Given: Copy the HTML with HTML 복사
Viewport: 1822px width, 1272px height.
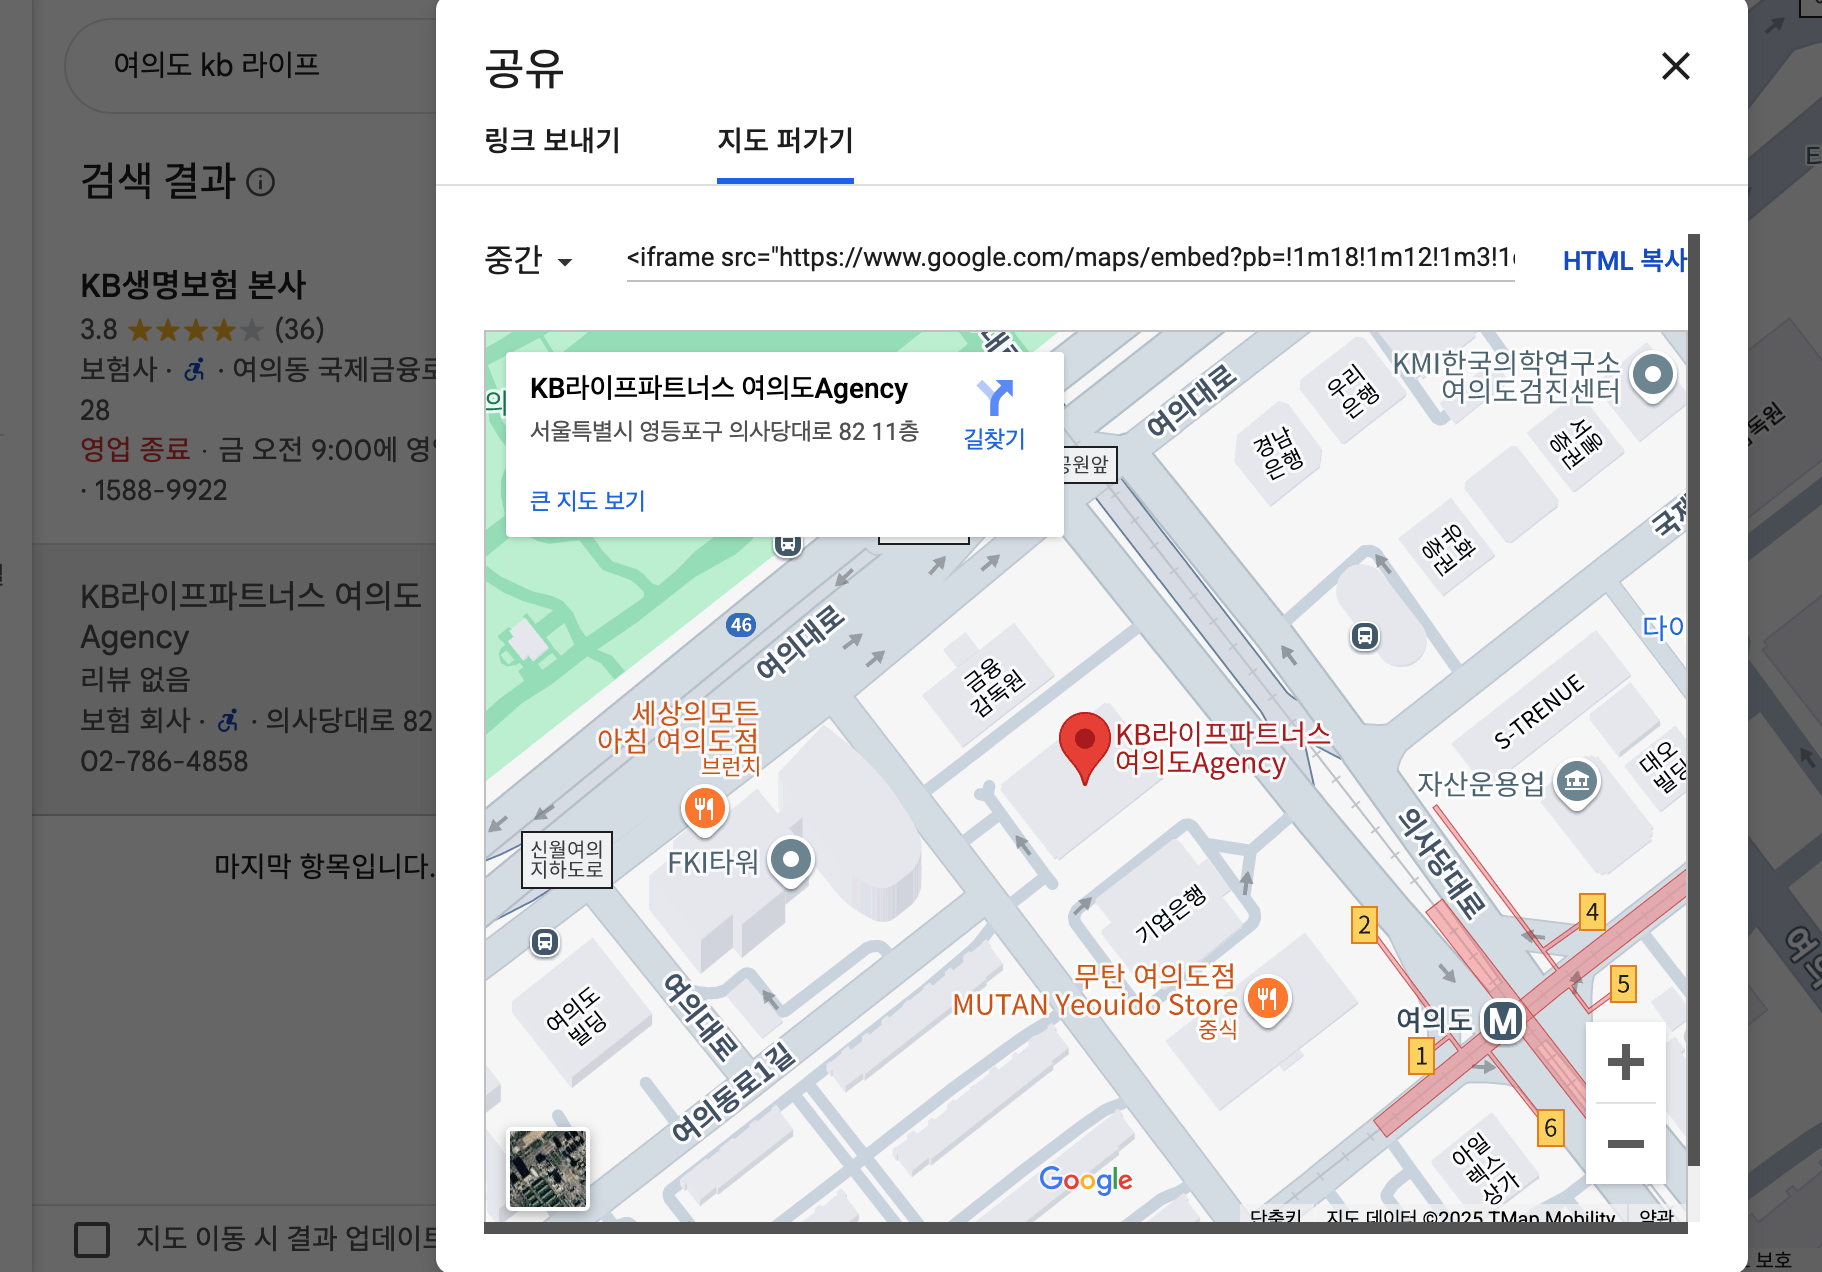Looking at the screenshot, I should click(x=1624, y=261).
